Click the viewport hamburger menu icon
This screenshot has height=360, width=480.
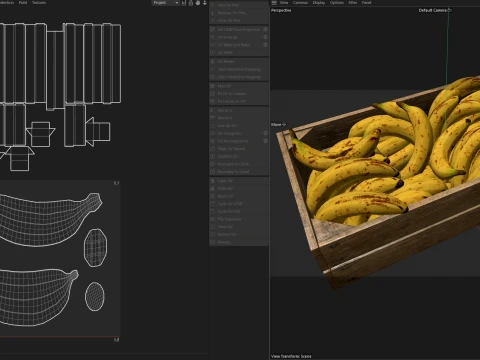pyautogui.click(x=274, y=3)
